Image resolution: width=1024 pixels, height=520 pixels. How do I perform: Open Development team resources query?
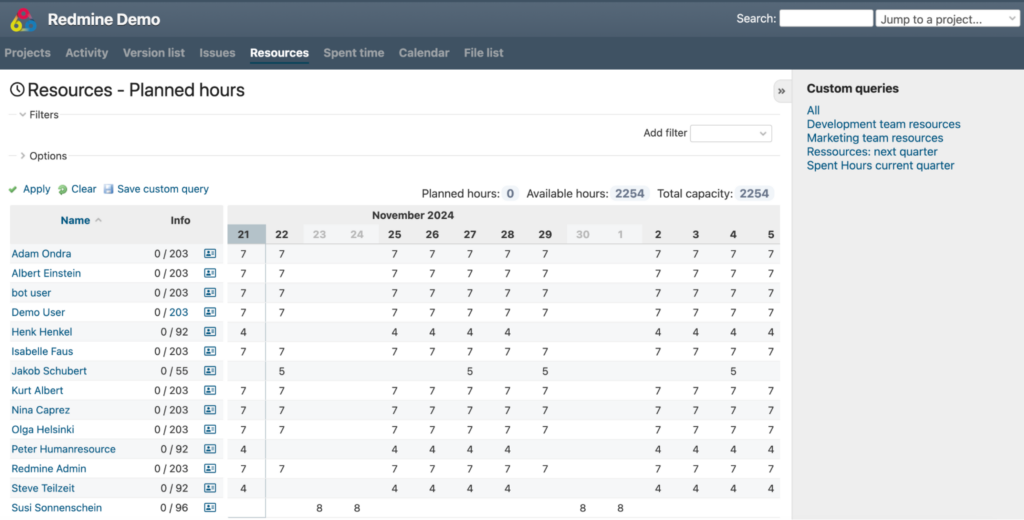[x=883, y=124]
